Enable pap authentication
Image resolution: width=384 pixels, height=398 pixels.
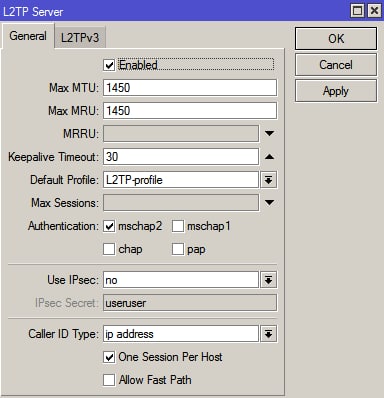tap(178, 249)
